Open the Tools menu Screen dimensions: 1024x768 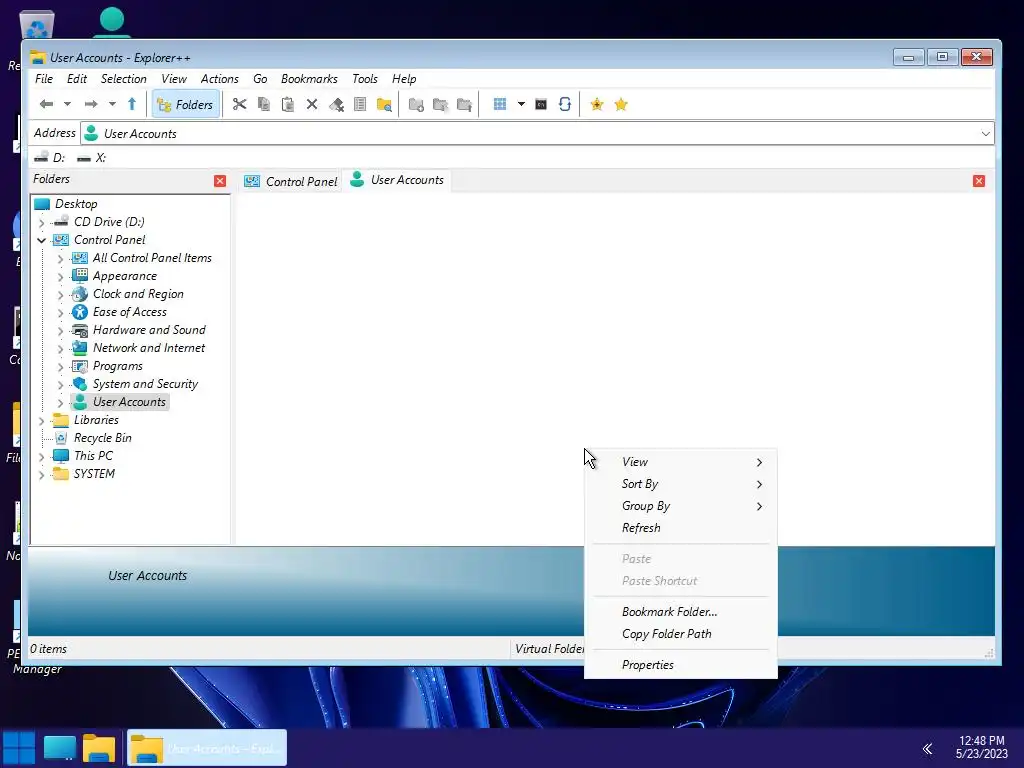coord(364,79)
